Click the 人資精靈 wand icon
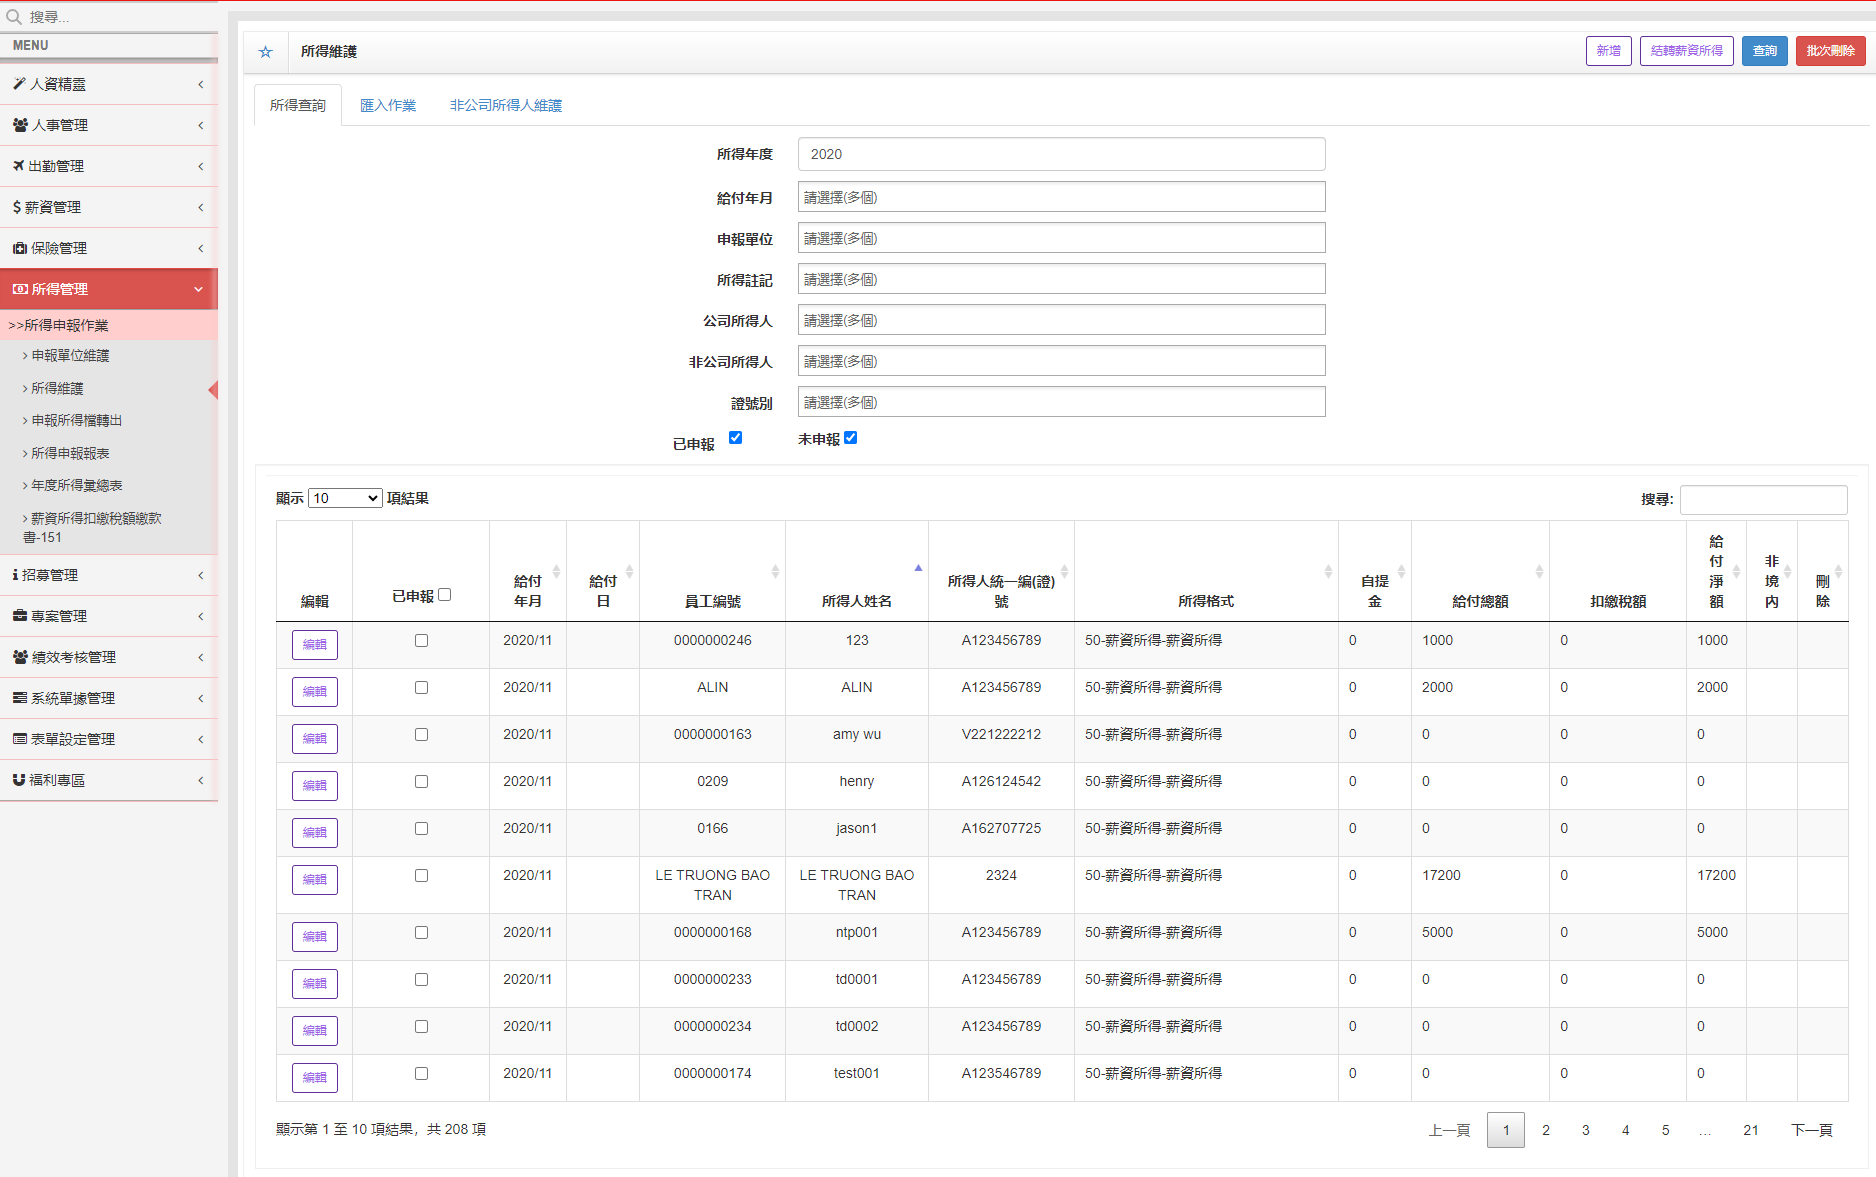The image size is (1876, 1177). pos(19,84)
